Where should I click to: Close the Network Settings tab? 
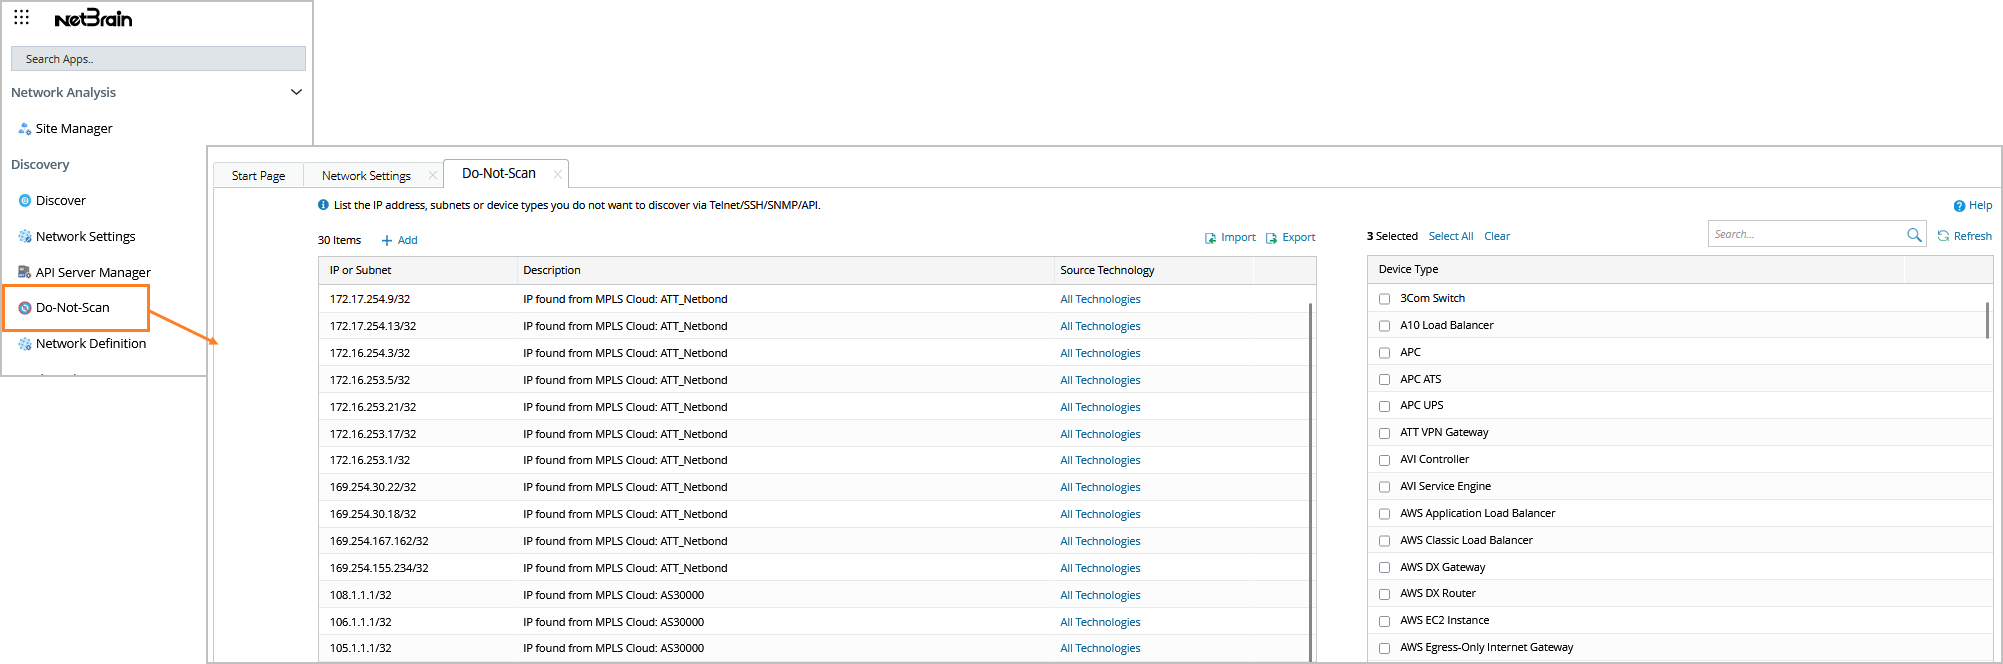[433, 175]
